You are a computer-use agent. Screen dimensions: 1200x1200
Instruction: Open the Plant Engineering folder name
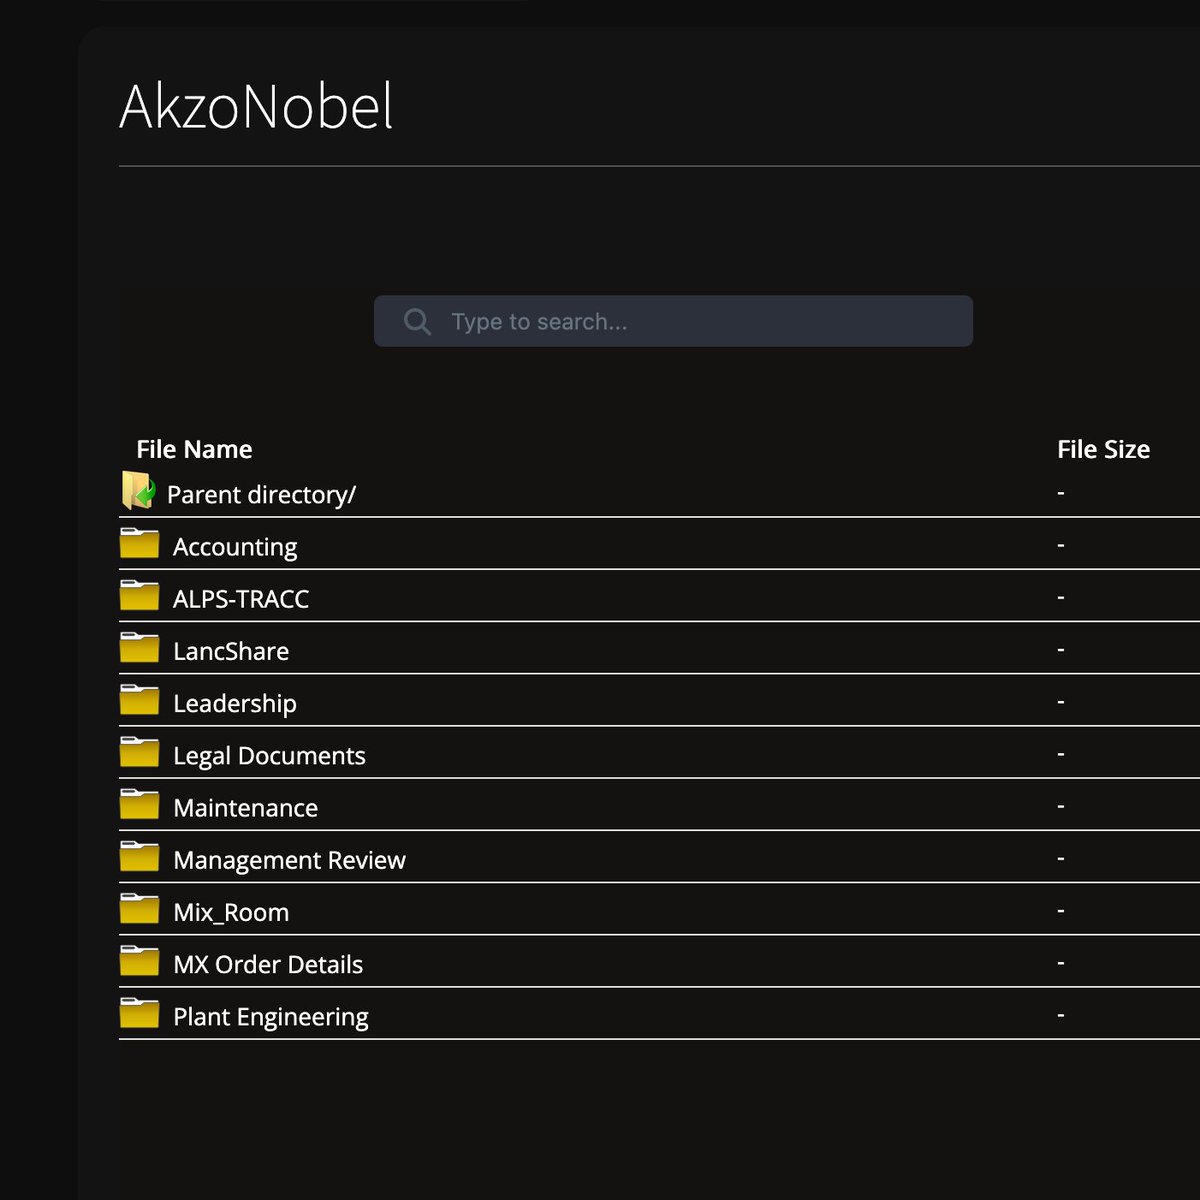tap(271, 1017)
